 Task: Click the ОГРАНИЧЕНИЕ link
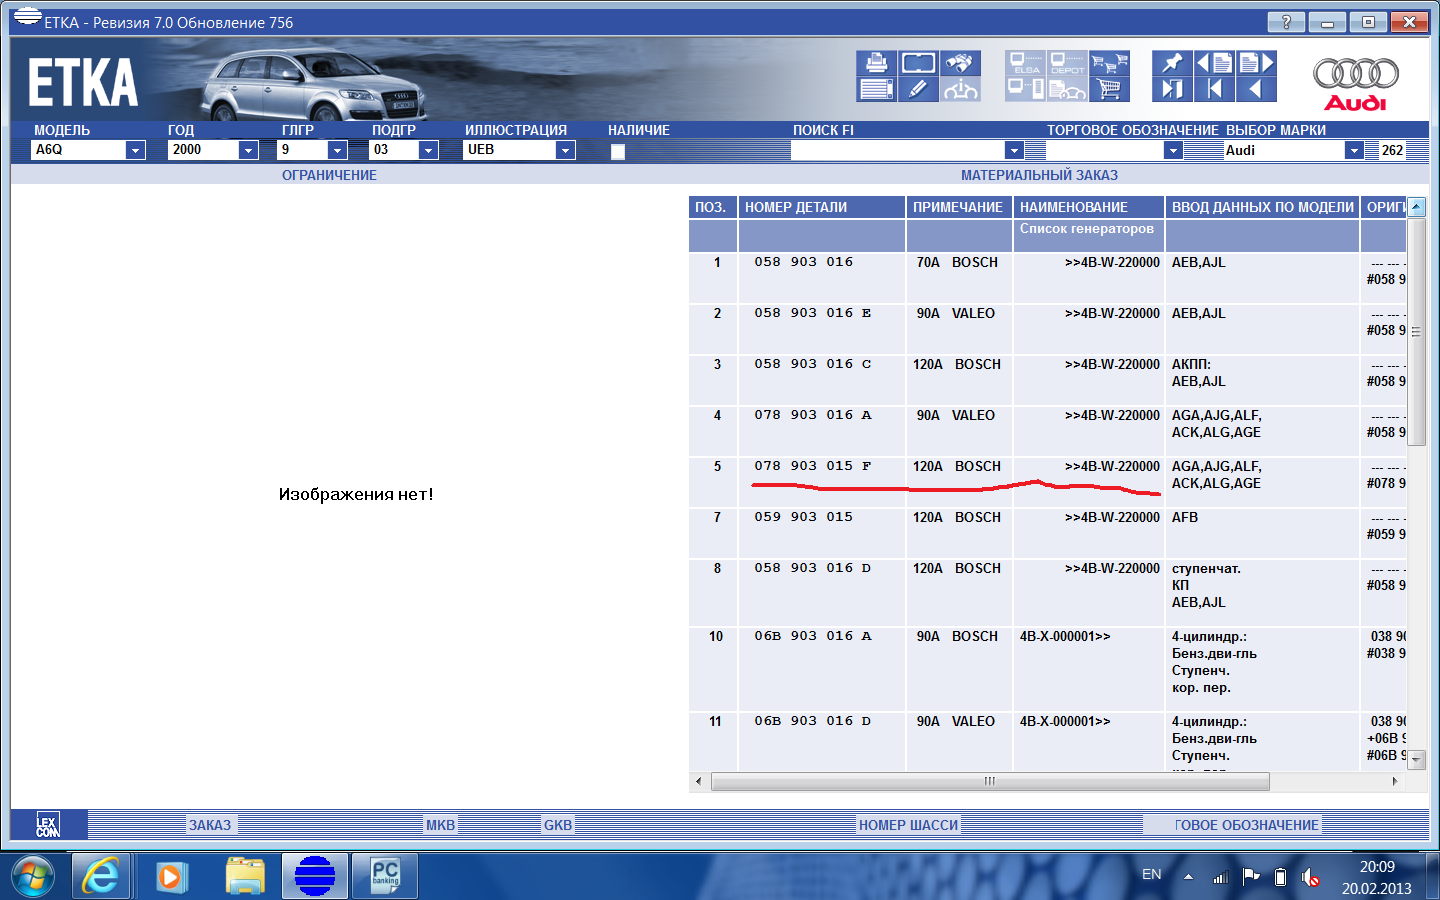pos(329,175)
